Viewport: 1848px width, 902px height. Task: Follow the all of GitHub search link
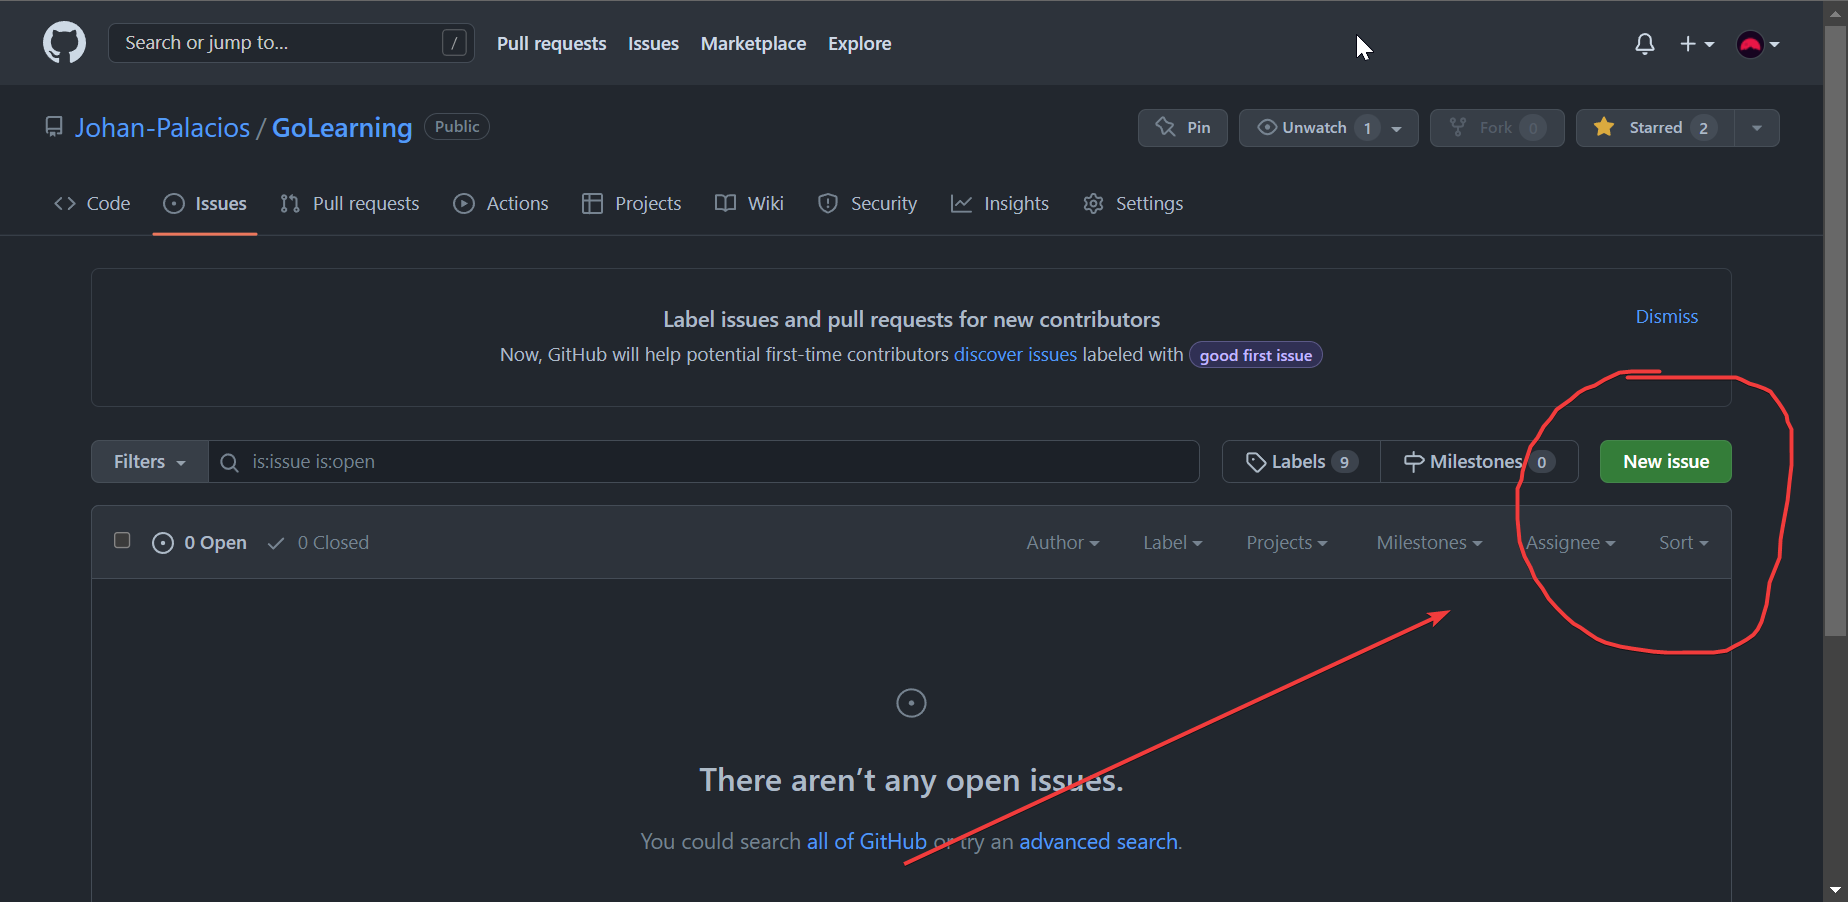tap(867, 842)
